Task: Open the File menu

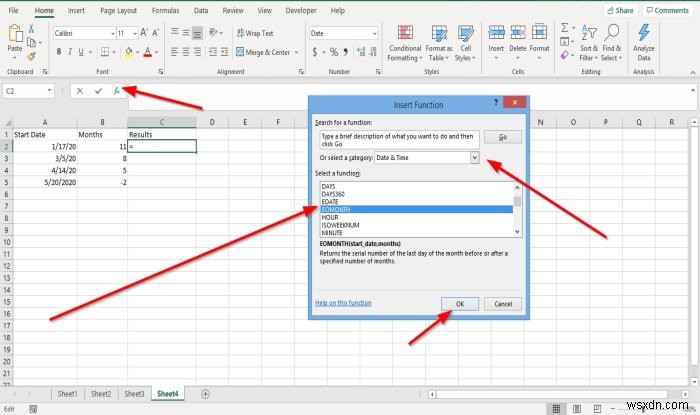Action: (x=13, y=10)
